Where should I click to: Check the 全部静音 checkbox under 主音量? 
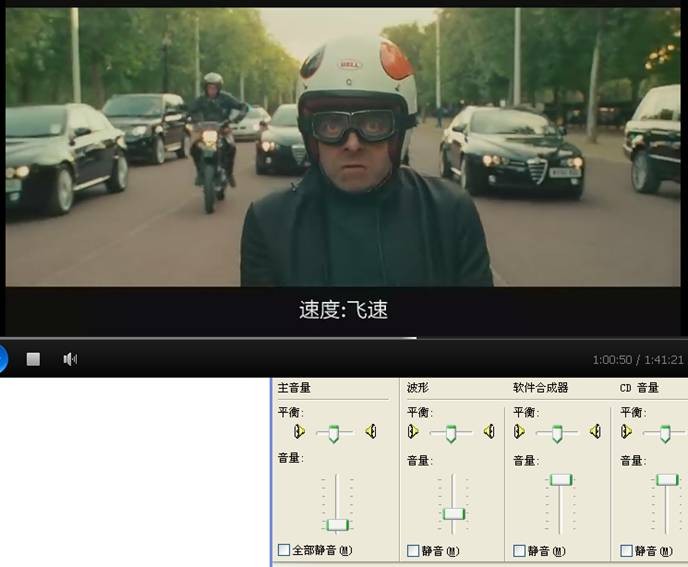pyautogui.click(x=284, y=549)
